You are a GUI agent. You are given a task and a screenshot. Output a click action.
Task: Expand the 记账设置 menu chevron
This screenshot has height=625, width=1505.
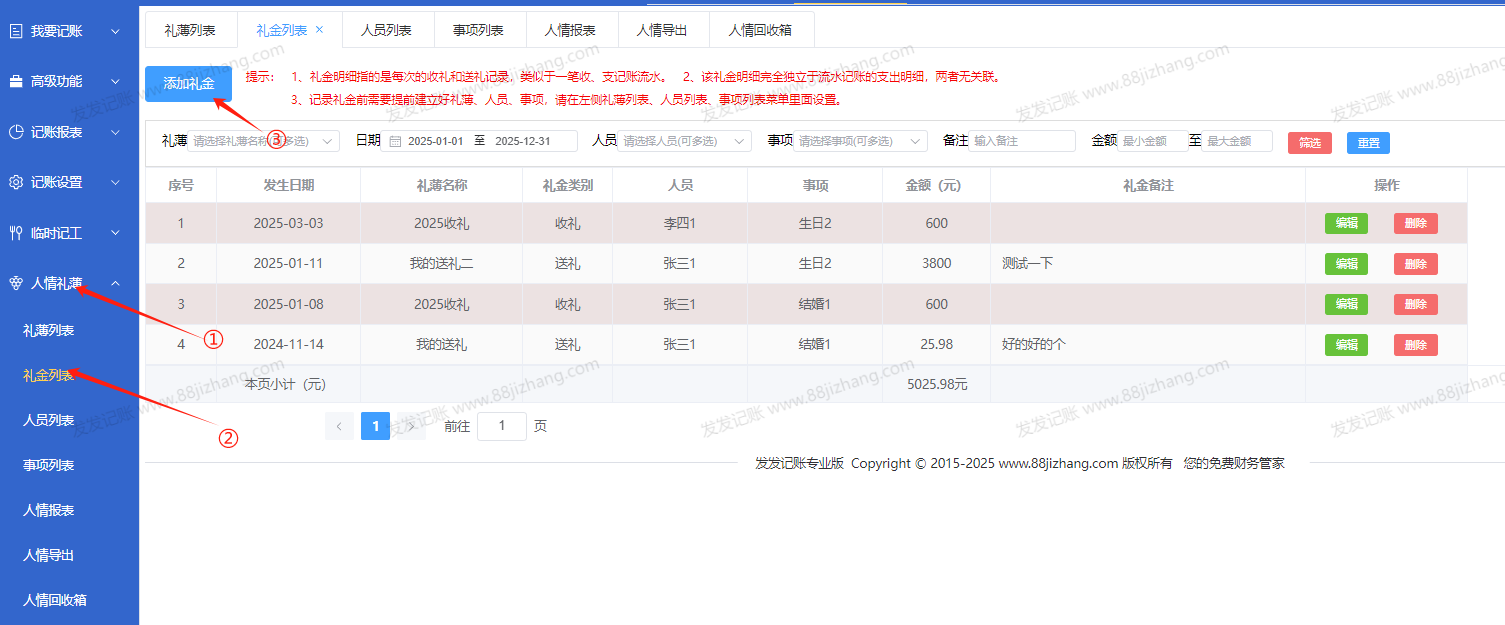pyautogui.click(x=115, y=182)
